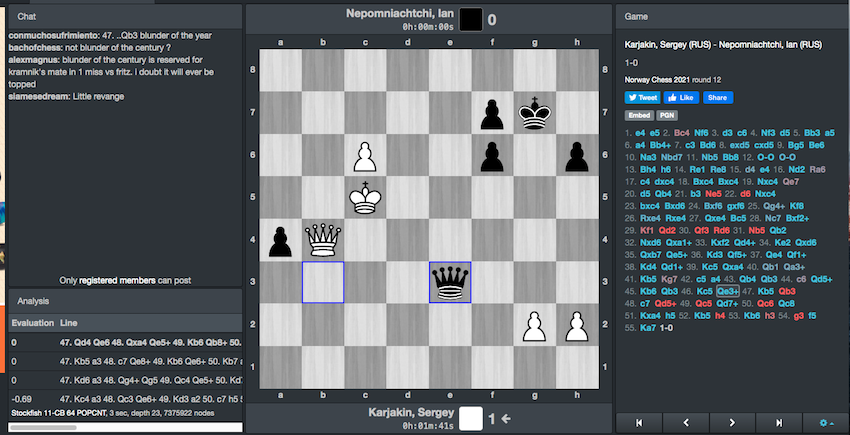Click the Evaluation column header
Screen dimensions: 850x435
33,323
